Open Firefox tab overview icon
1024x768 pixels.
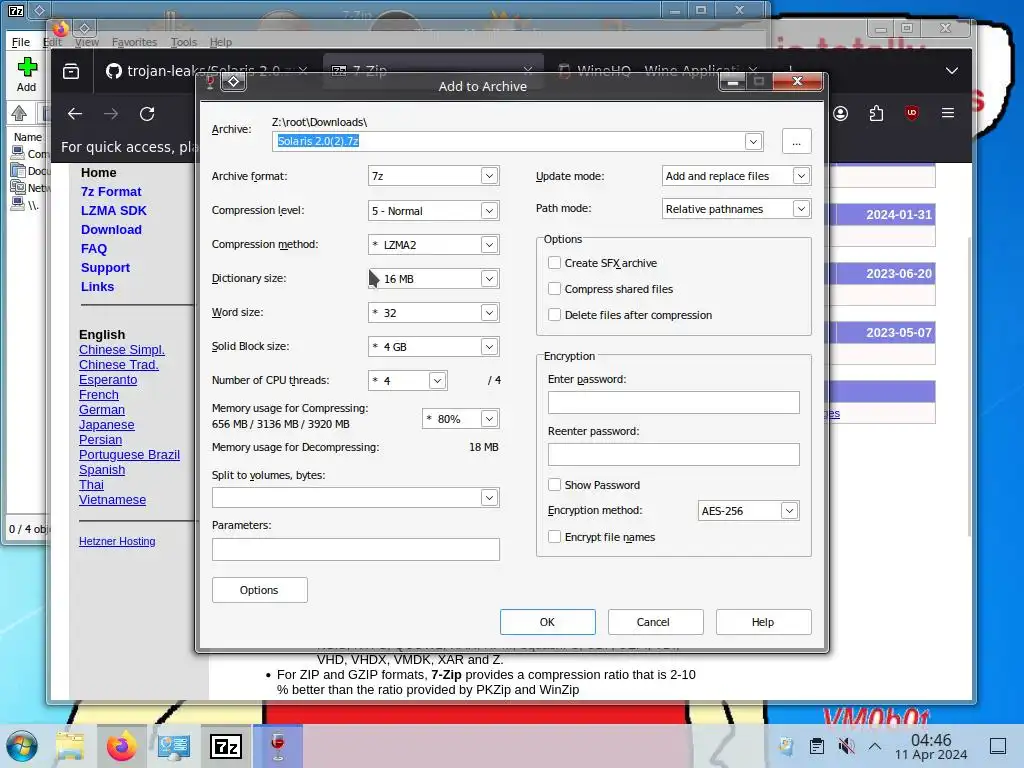tap(71, 71)
